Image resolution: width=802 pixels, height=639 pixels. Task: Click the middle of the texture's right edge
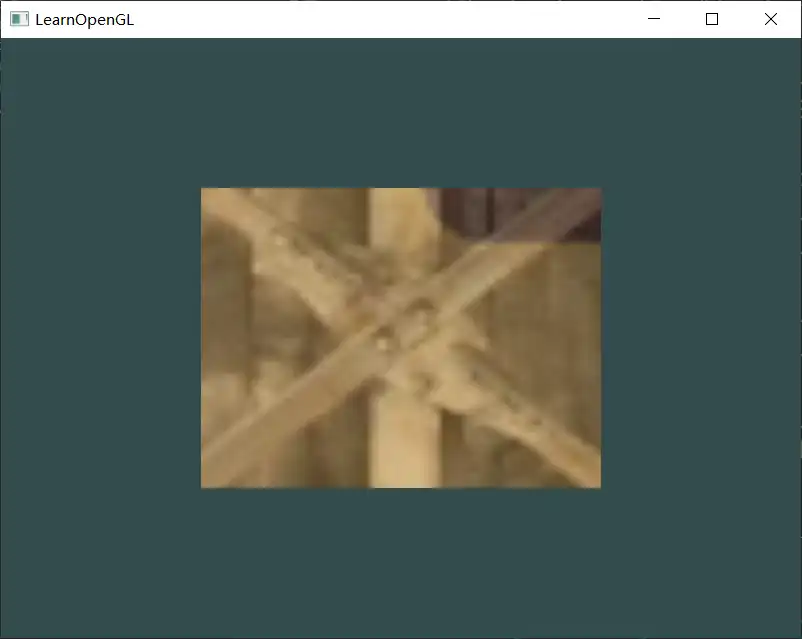click(596, 338)
